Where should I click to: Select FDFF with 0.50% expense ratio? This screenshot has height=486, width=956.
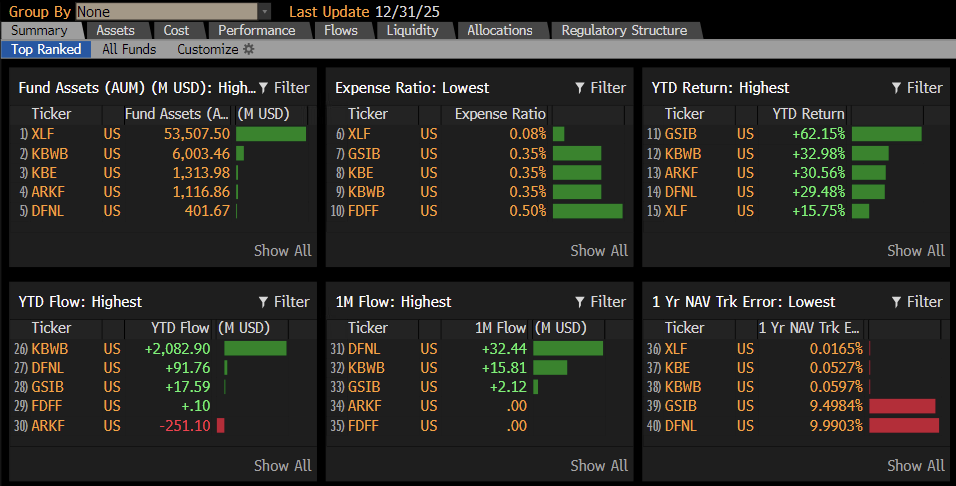click(x=363, y=211)
